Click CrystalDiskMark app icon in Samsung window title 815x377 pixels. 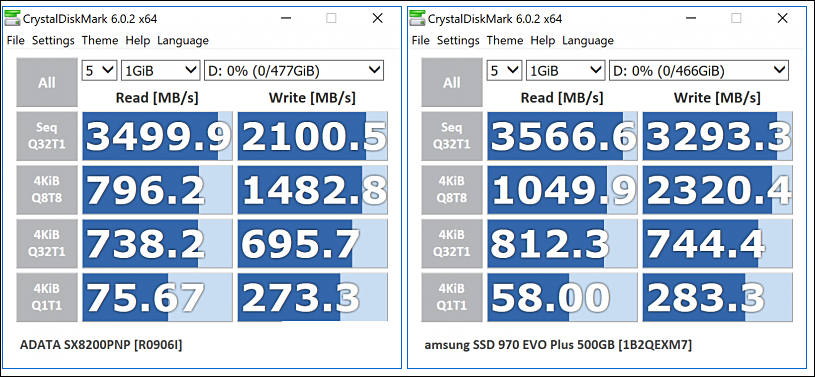417,19
